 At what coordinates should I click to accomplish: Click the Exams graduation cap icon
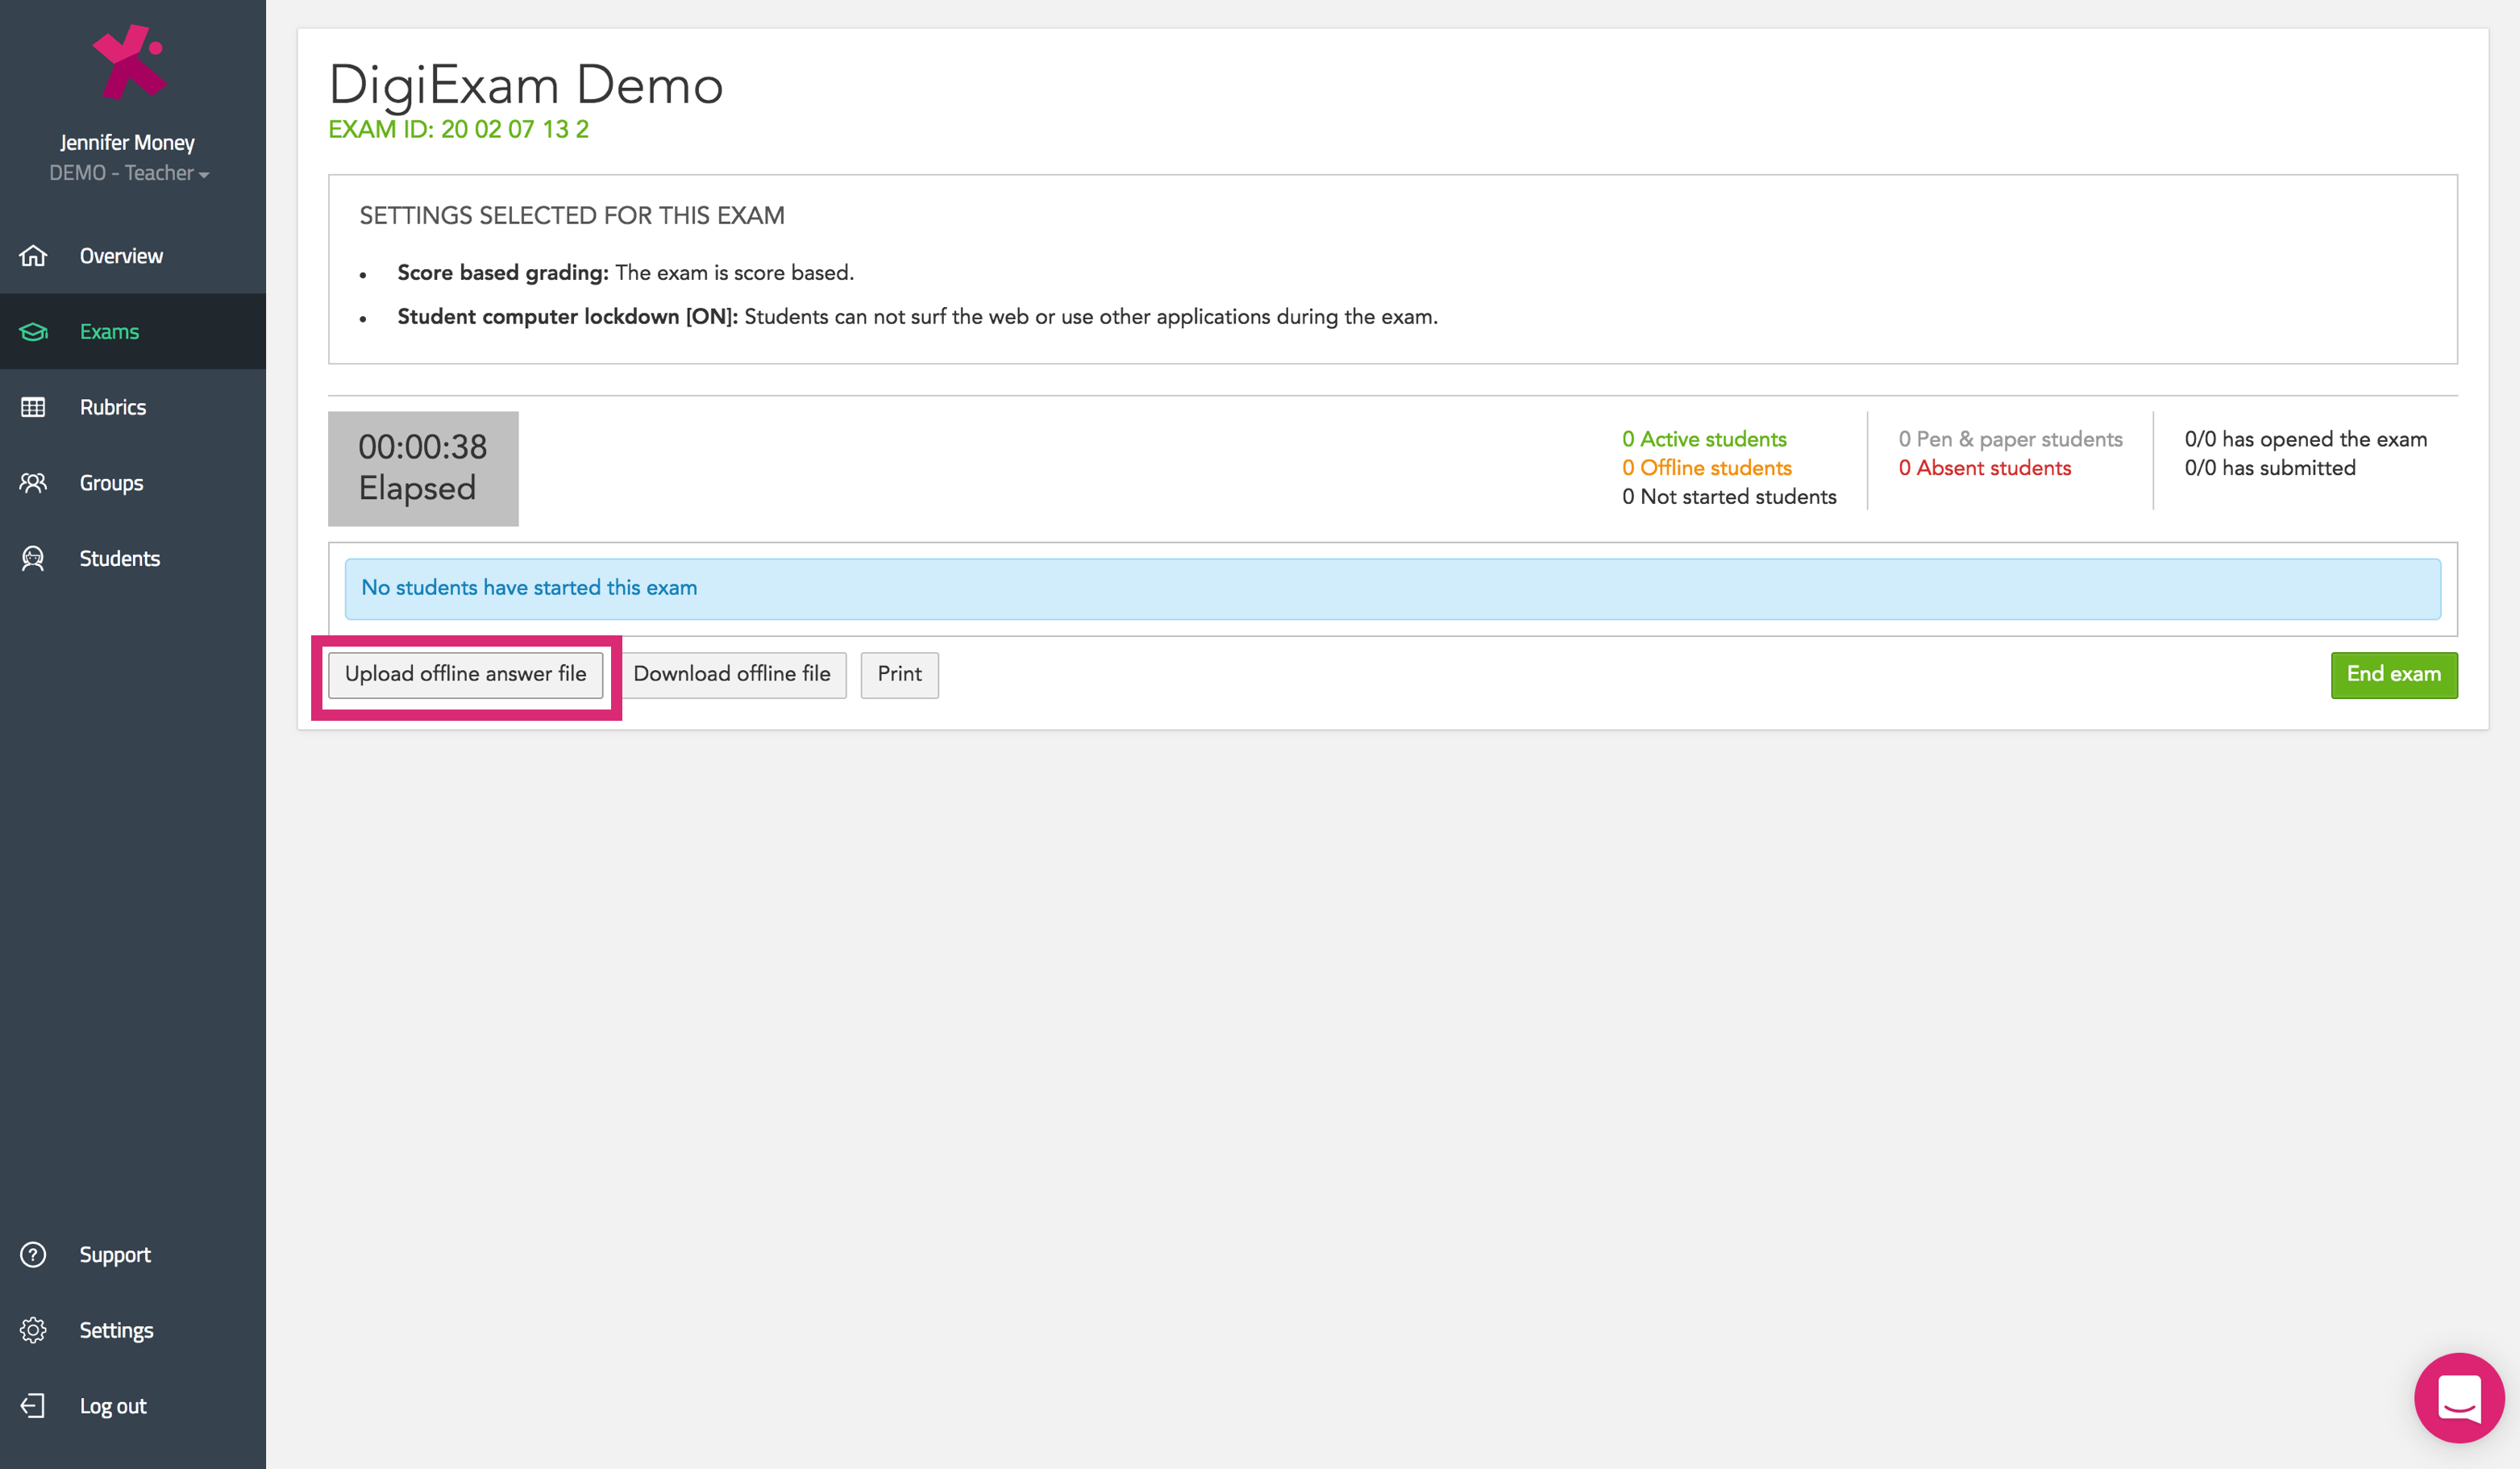point(33,332)
